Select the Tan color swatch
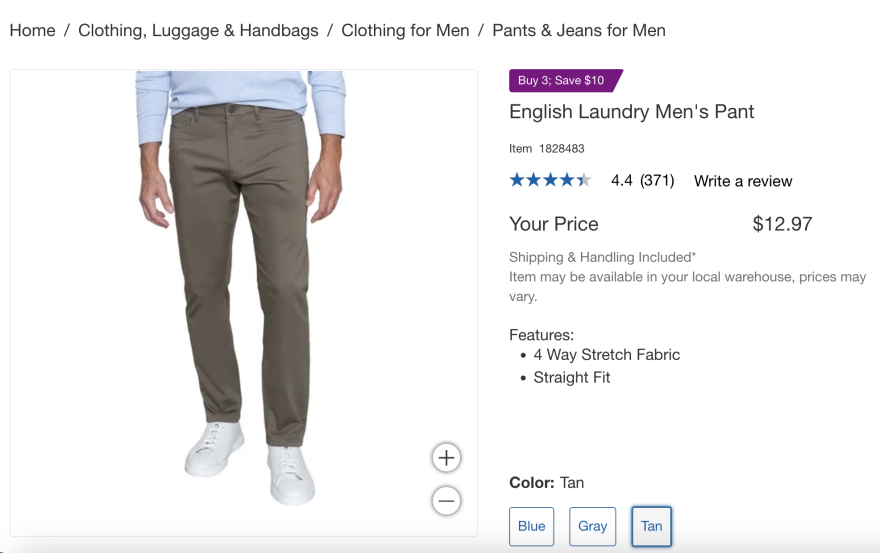880x553 pixels. click(651, 526)
